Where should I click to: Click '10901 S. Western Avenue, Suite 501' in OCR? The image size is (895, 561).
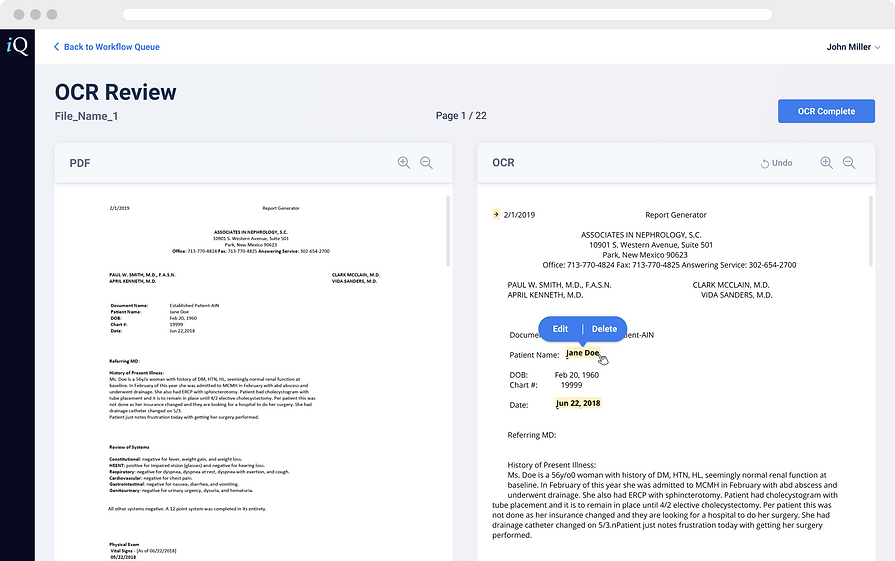(651, 245)
